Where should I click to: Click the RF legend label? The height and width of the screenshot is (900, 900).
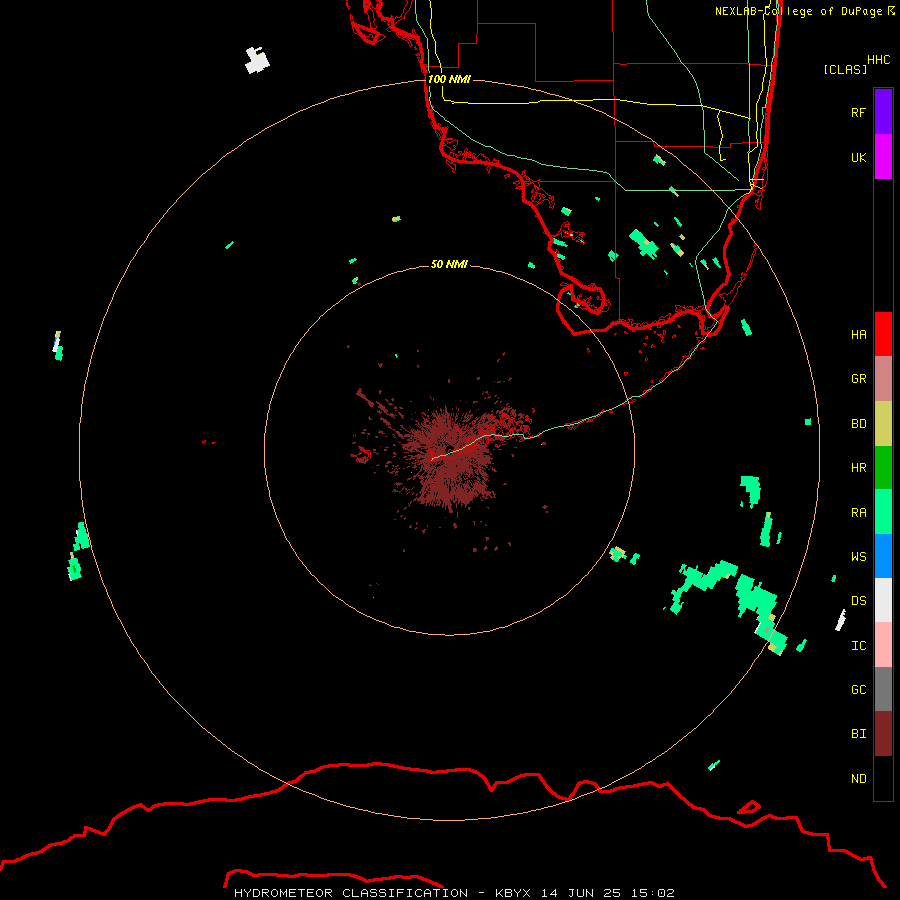tap(858, 112)
